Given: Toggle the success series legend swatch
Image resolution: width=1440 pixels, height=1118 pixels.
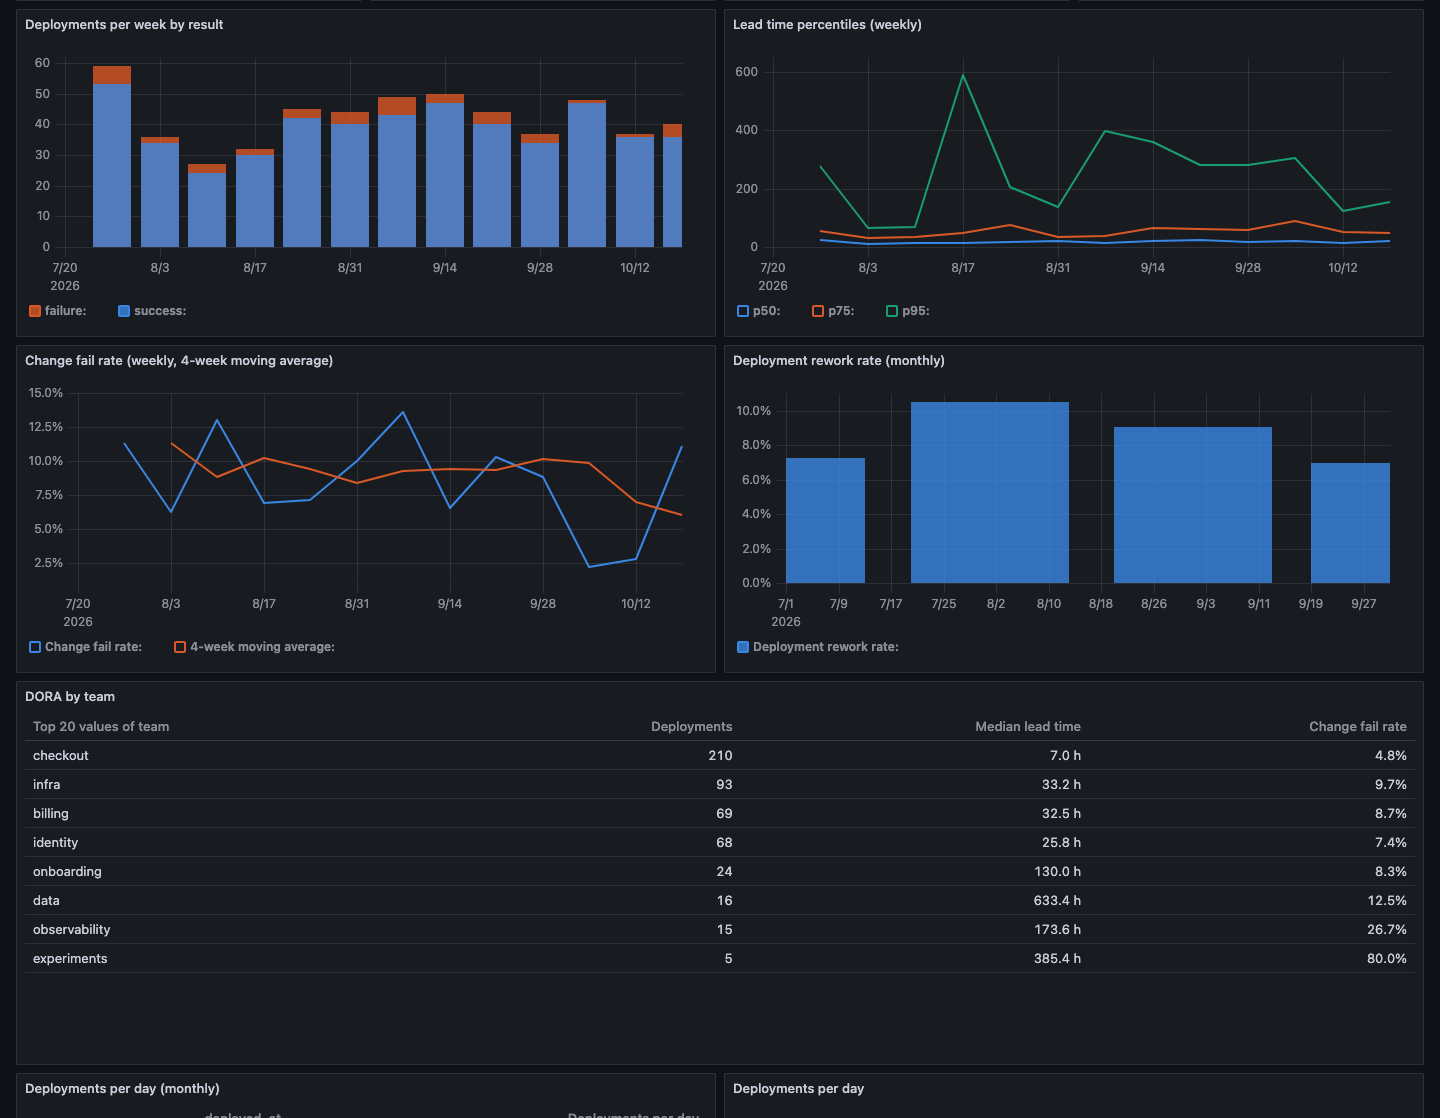Looking at the screenshot, I should tap(124, 311).
